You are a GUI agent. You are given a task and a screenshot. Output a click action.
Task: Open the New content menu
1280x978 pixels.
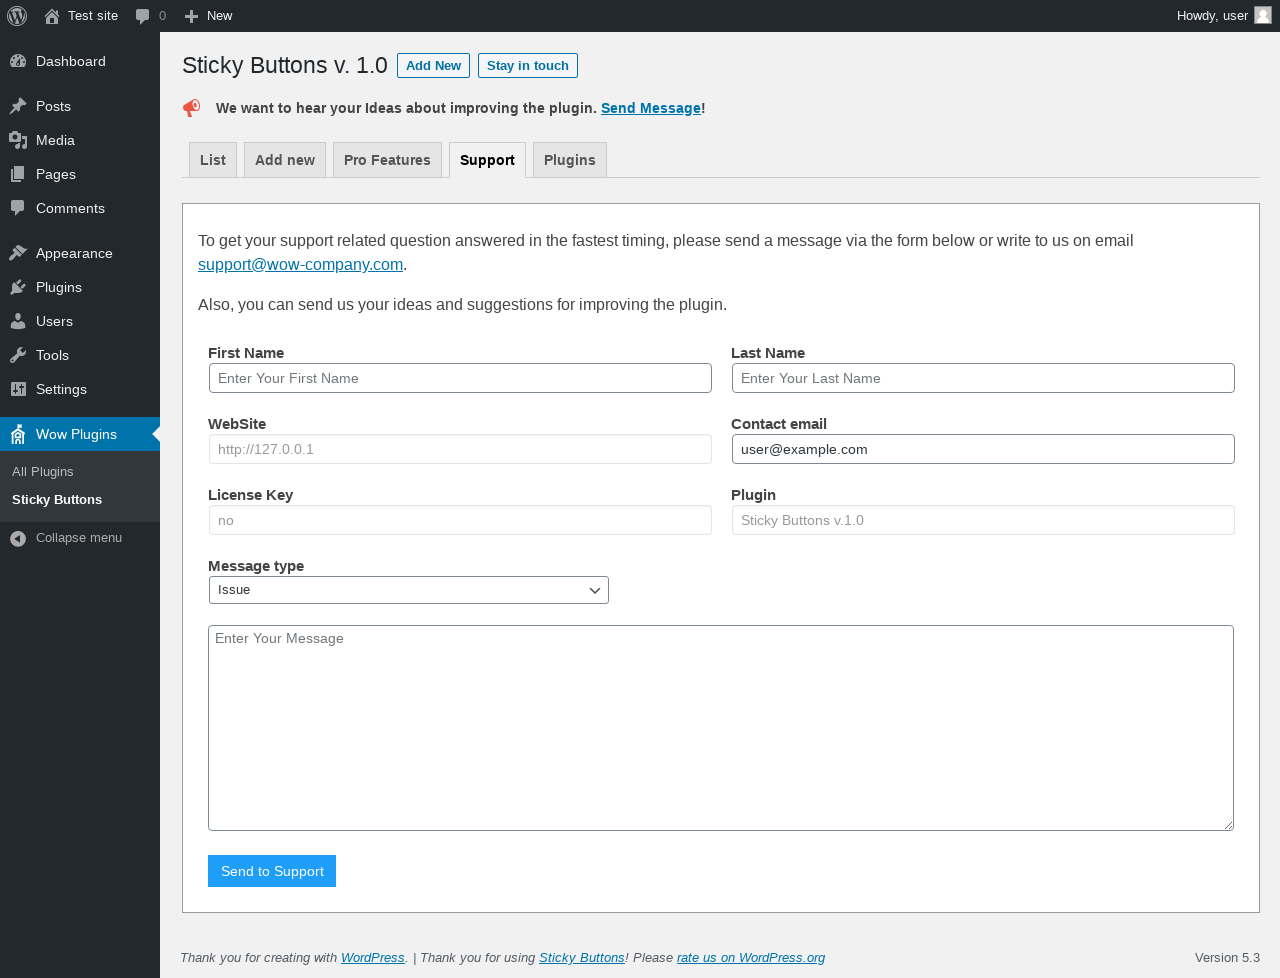(x=208, y=16)
